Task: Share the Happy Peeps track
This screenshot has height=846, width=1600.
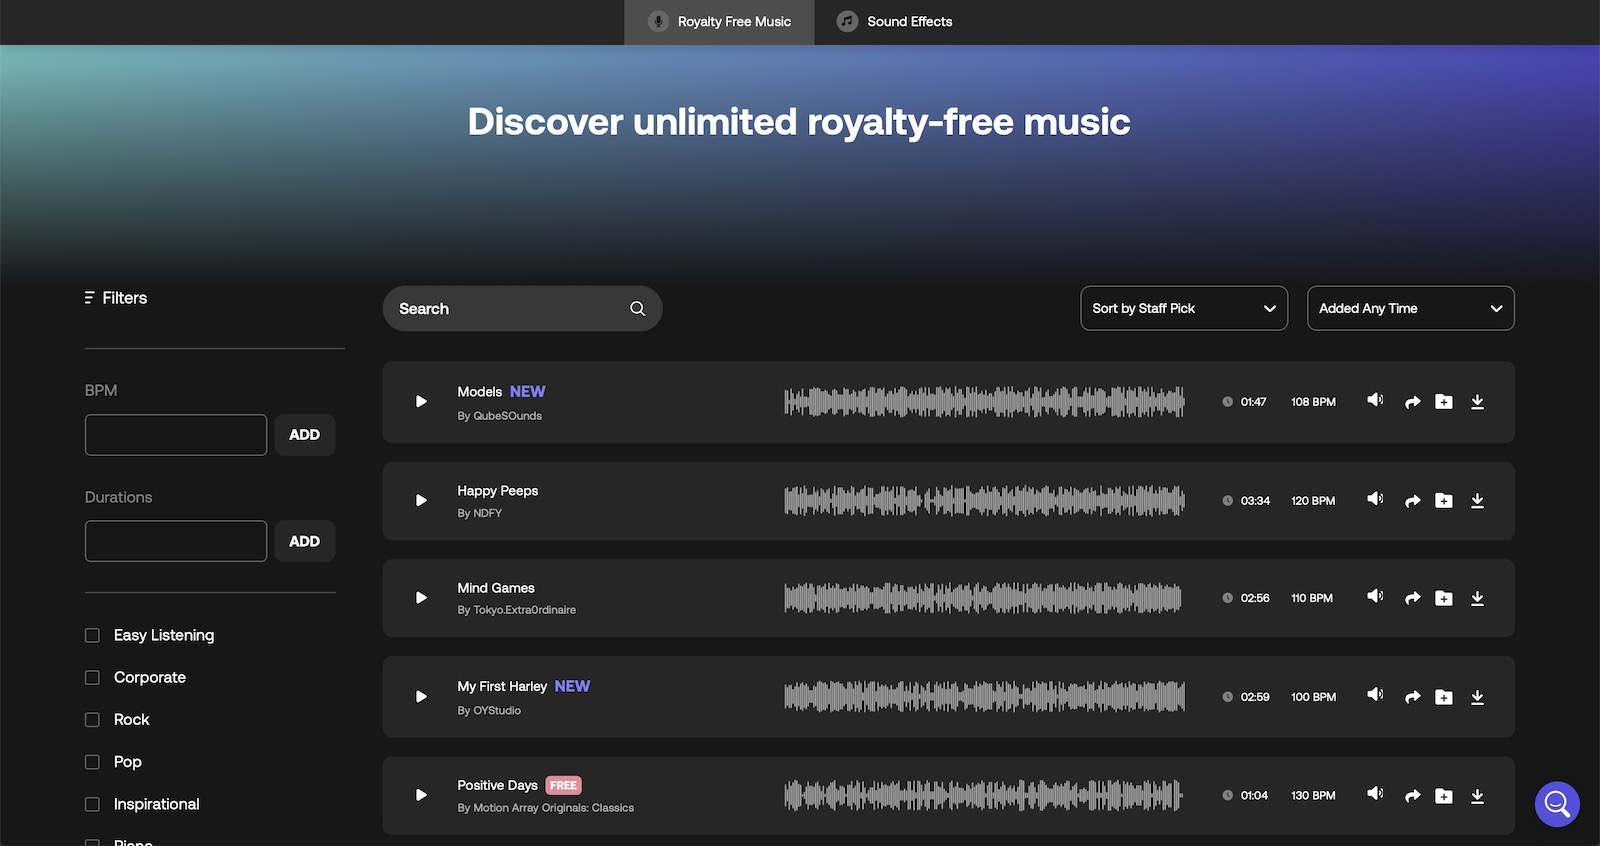Action: (1412, 500)
